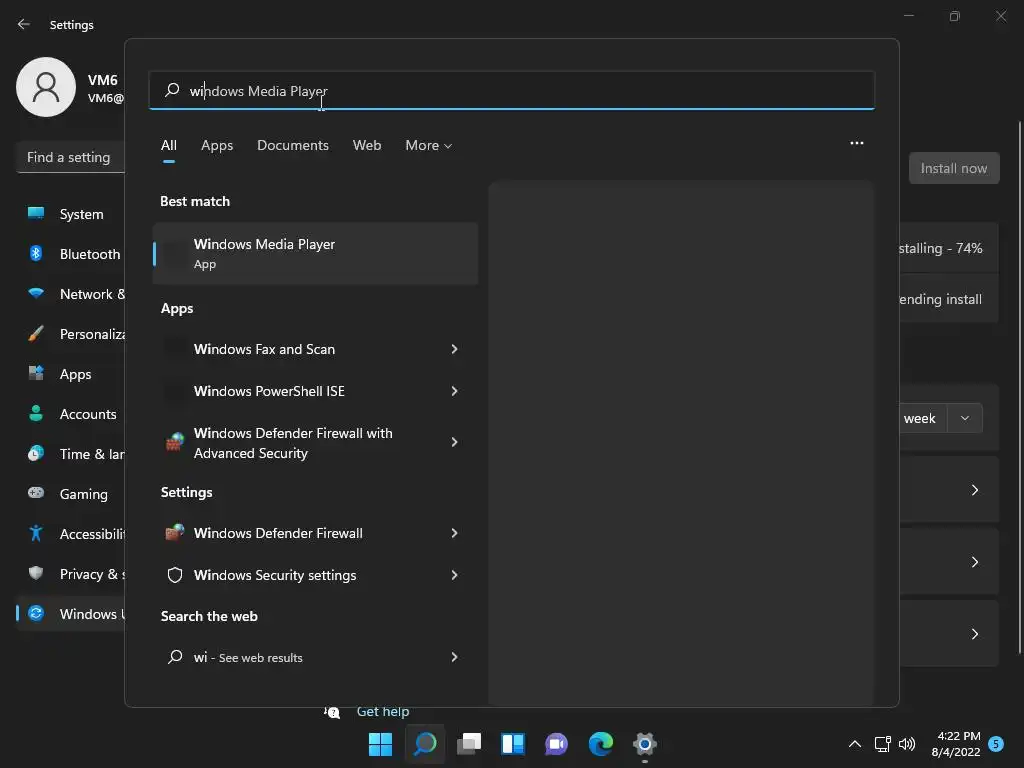The width and height of the screenshot is (1024, 768).
Task: Click Install now button in Settings
Action: (x=953, y=168)
